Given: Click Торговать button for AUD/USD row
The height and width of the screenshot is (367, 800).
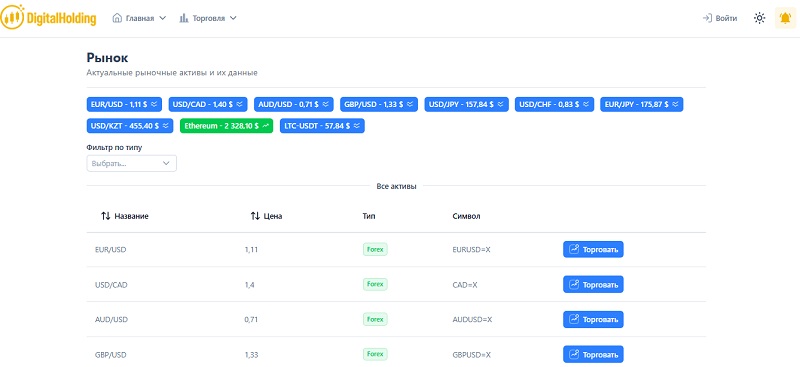Looking at the screenshot, I should (593, 320).
